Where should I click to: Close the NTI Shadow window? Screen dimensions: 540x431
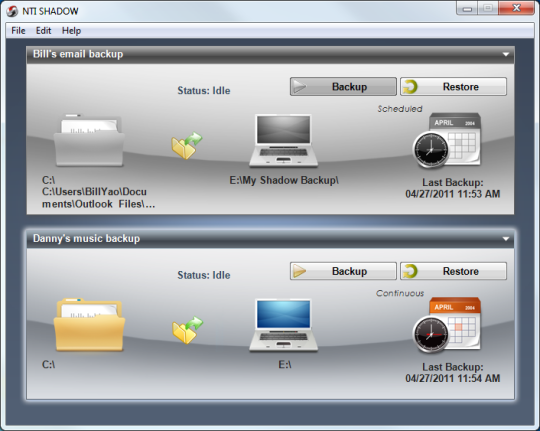click(516, 8)
